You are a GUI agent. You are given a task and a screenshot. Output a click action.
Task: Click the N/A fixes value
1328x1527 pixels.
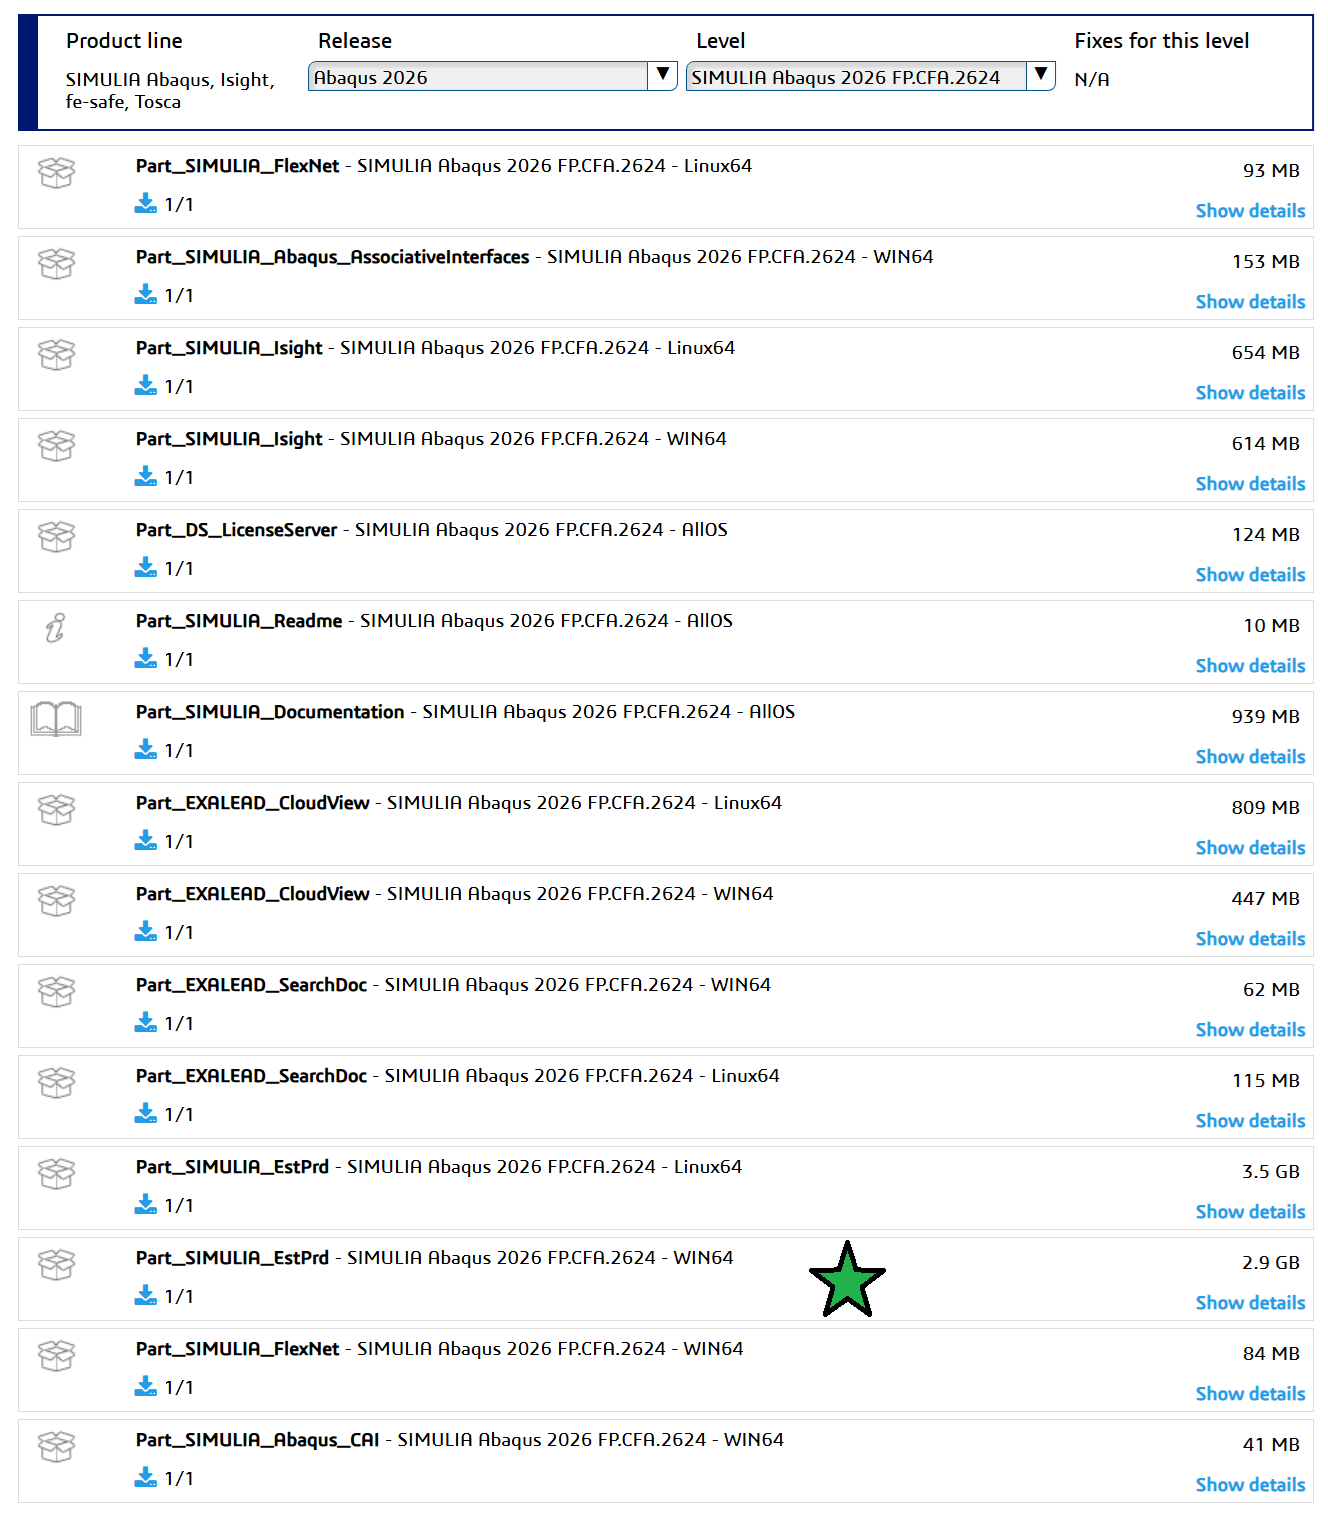pos(1092,79)
